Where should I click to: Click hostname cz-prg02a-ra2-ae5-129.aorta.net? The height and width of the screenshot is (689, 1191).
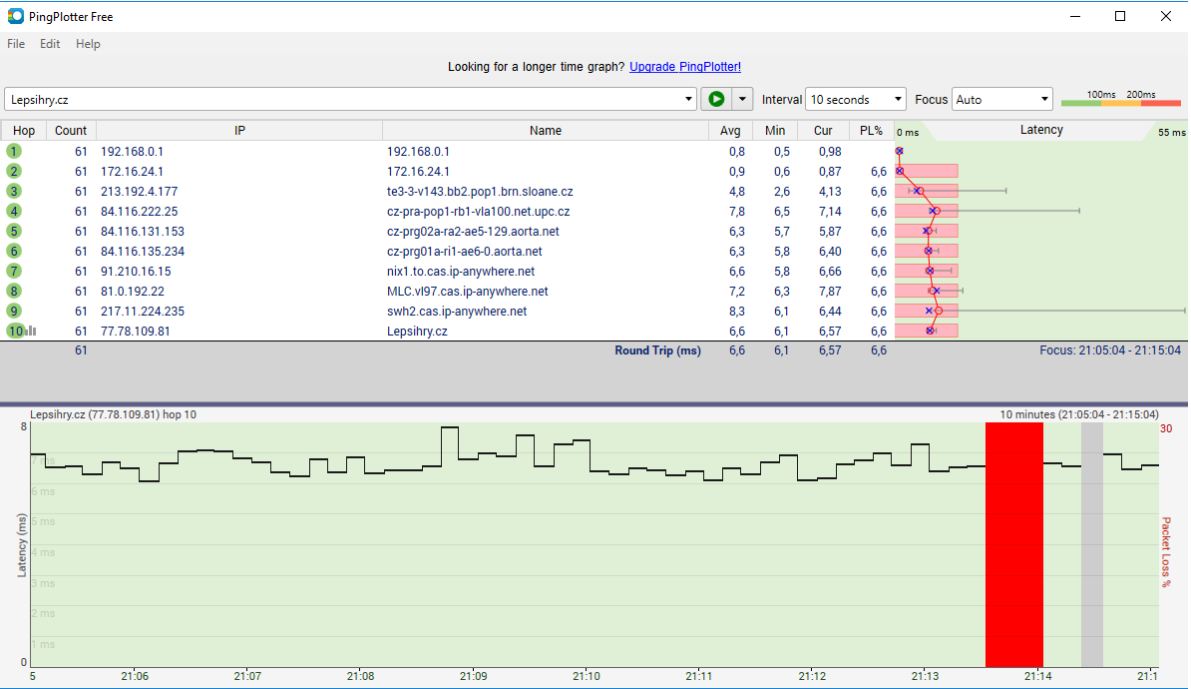473,231
